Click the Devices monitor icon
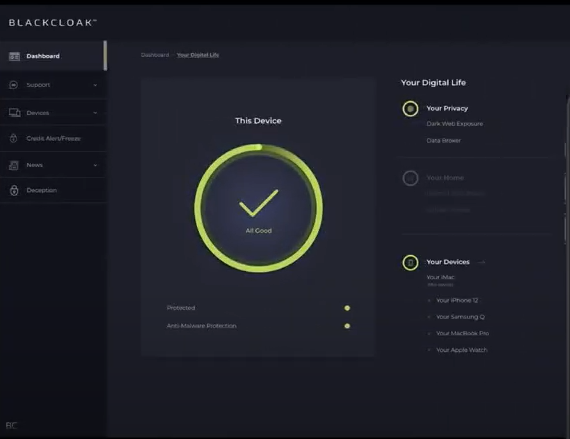Screen dimensions: 570x439 [15, 113]
